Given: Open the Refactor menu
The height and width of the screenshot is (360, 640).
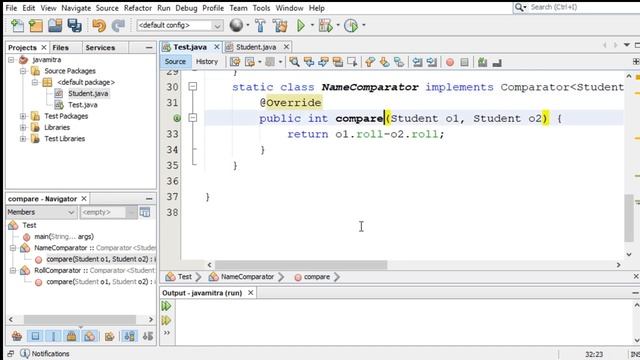Looking at the screenshot, I should click(x=138, y=8).
